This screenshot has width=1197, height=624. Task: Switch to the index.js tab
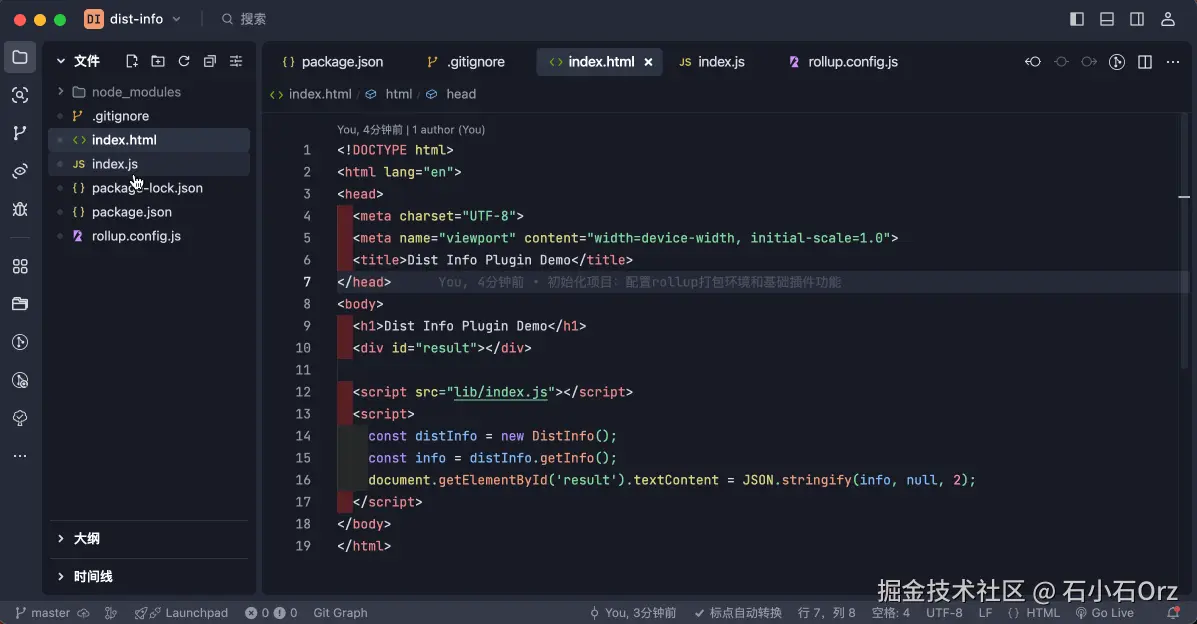pos(711,62)
